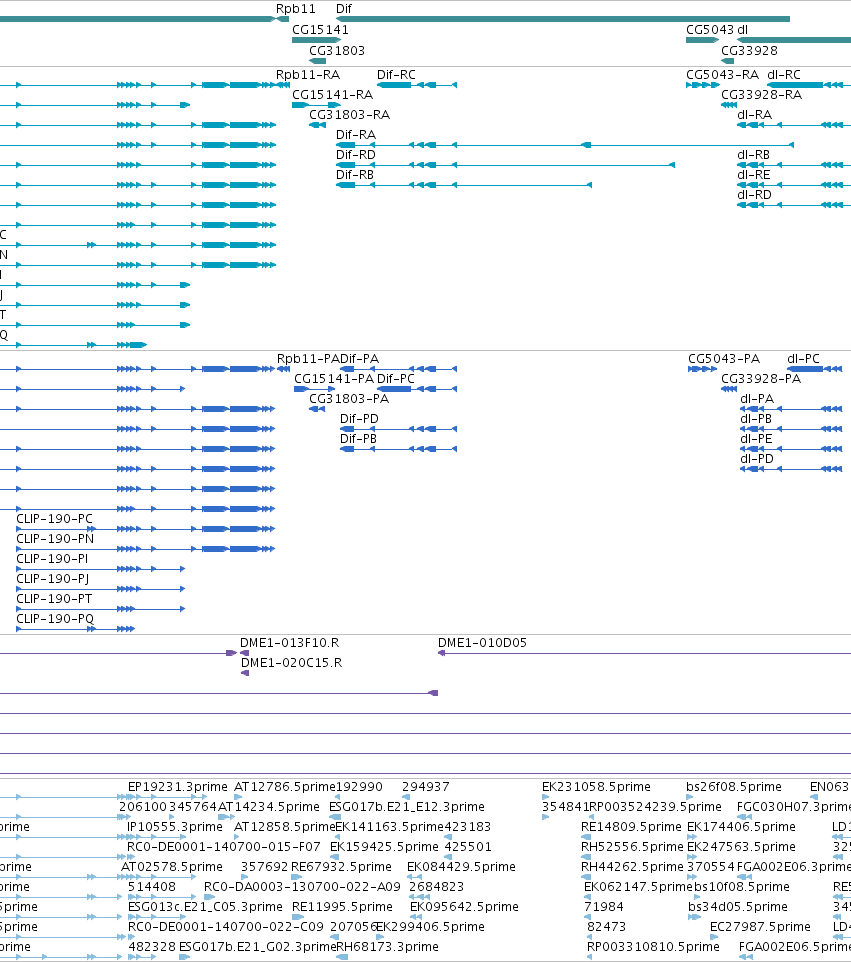851x962 pixels.
Task: Click the CG15141-RA transcript label
Action: [333, 94]
